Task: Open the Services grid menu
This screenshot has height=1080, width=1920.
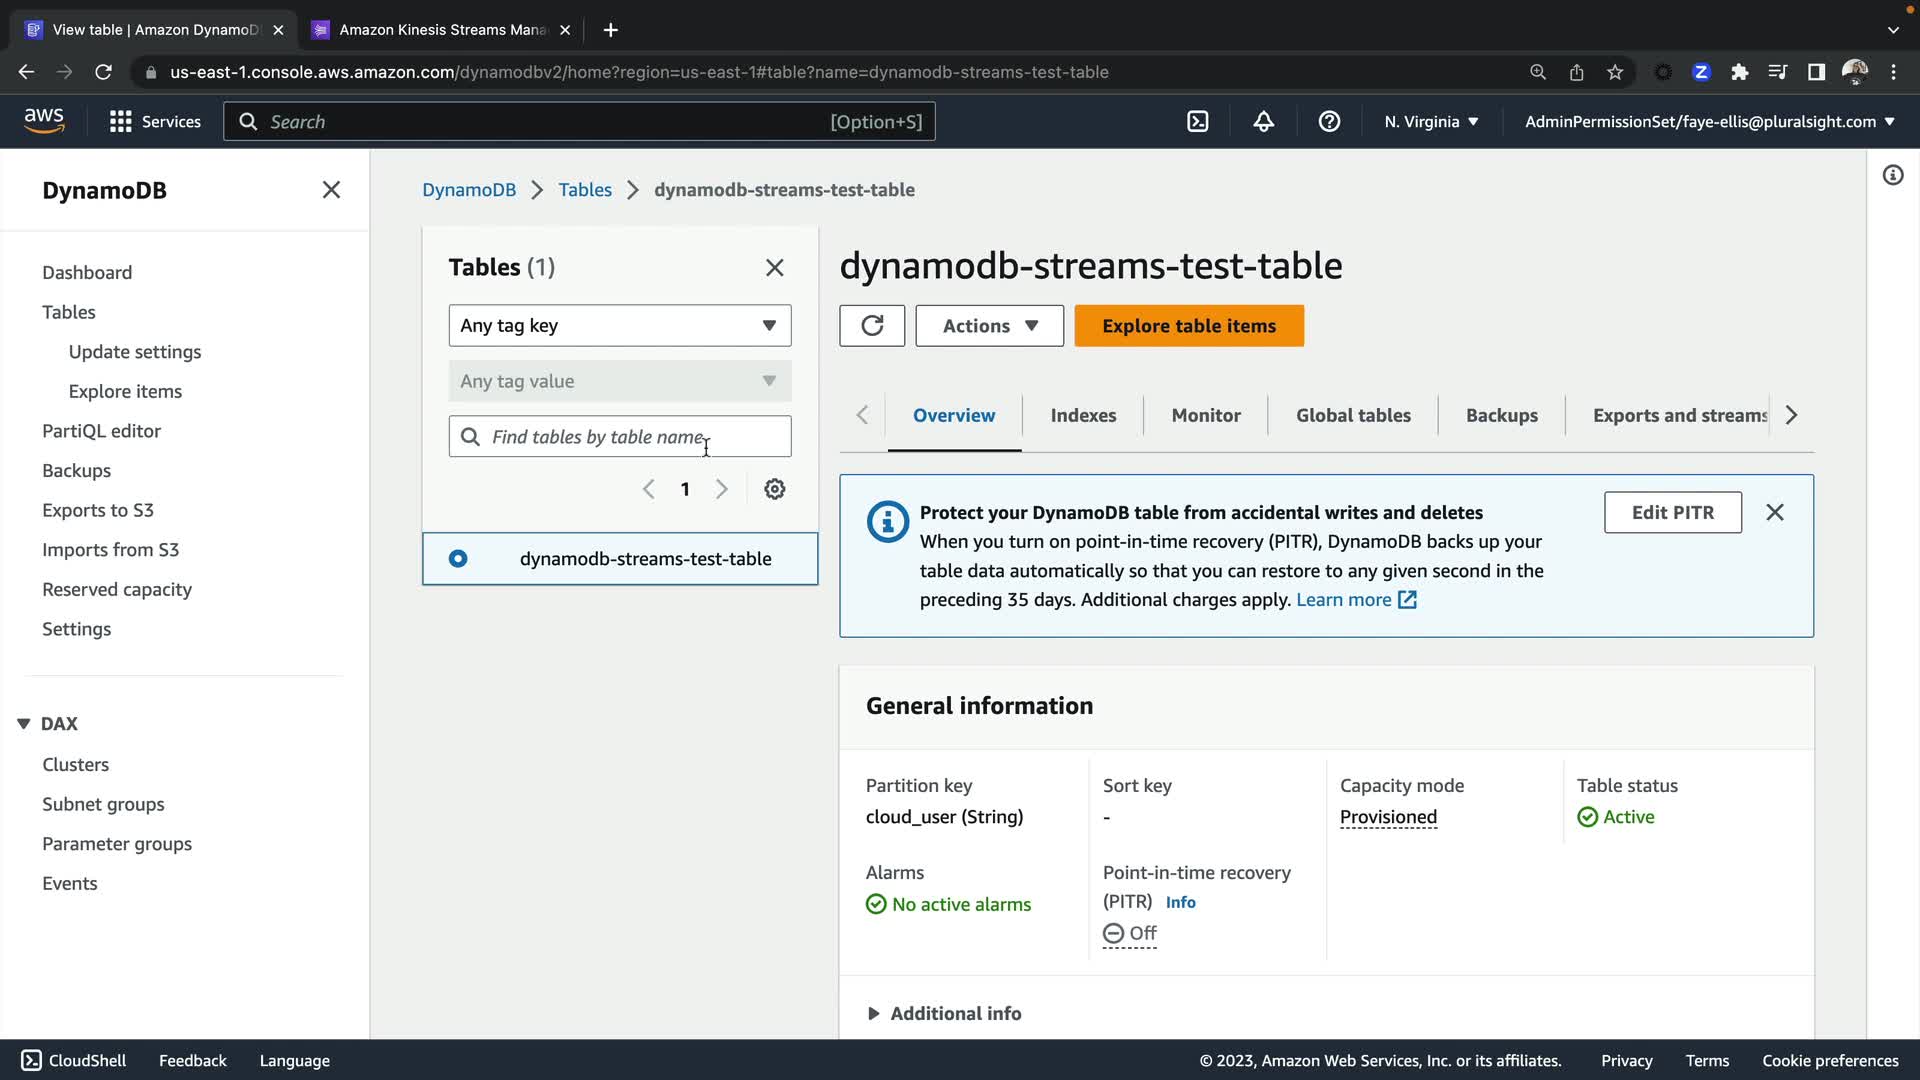Action: coord(155,121)
